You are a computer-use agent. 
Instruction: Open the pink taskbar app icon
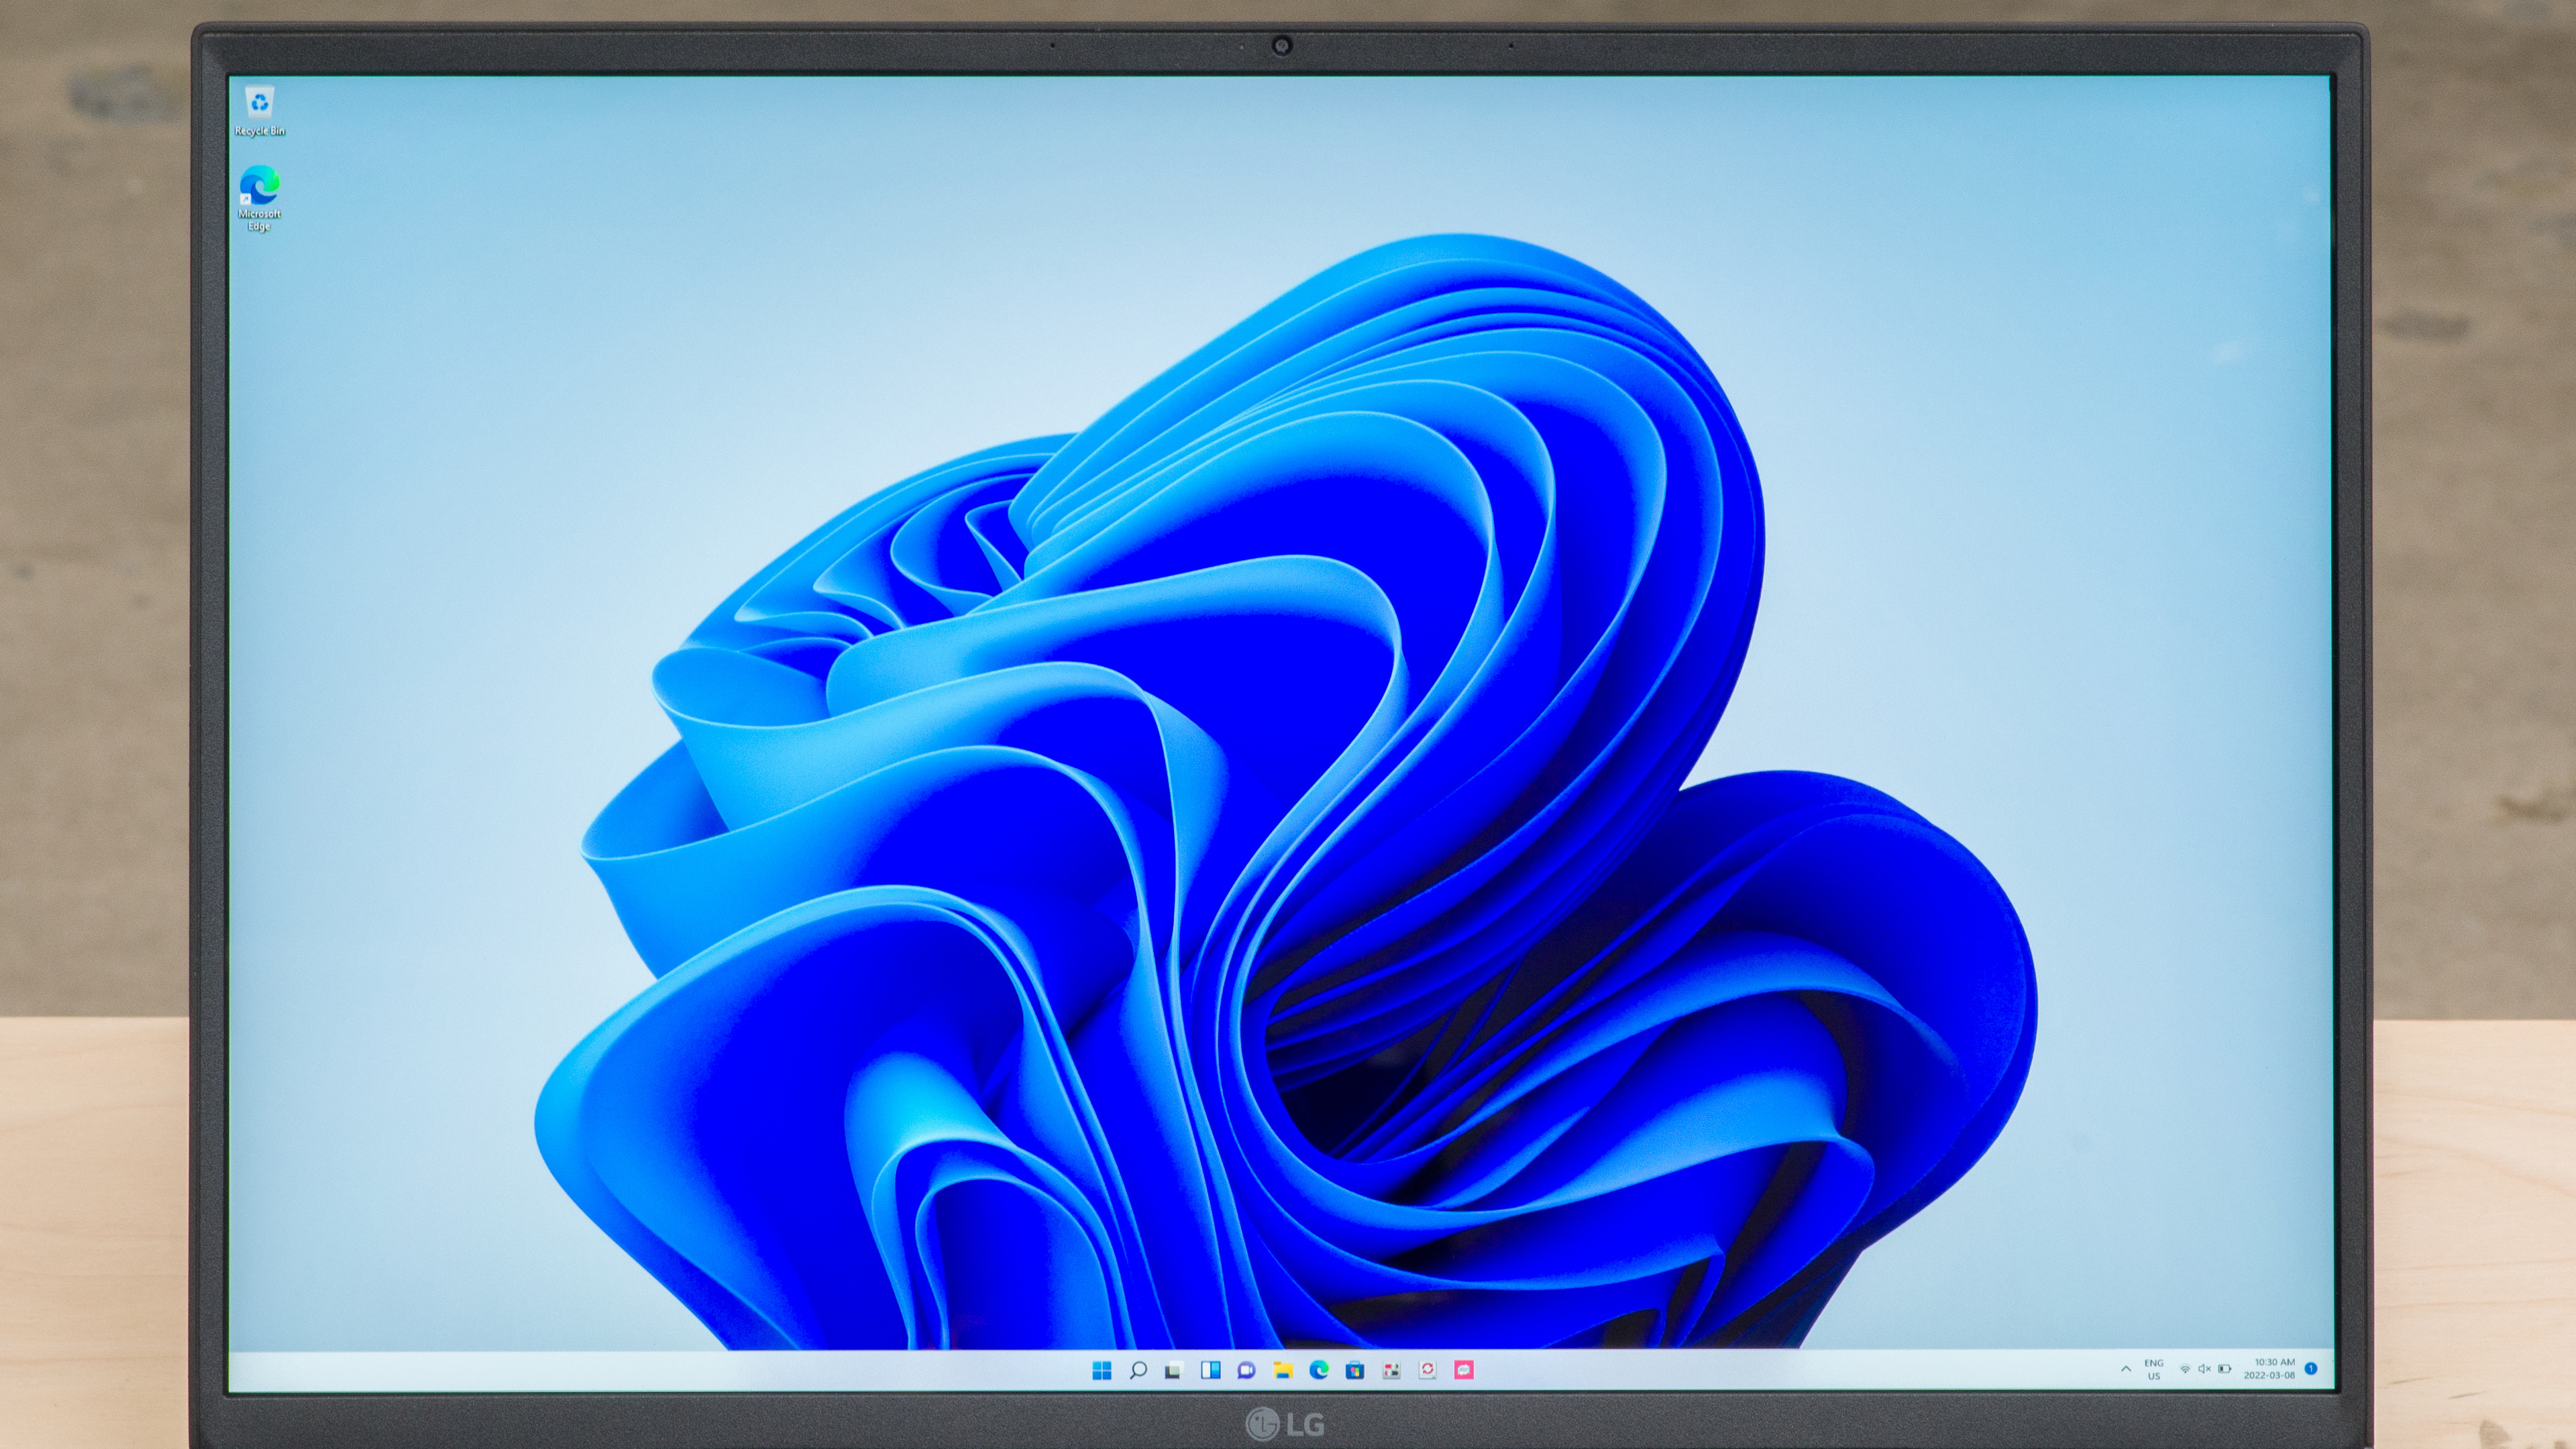click(x=1464, y=1370)
